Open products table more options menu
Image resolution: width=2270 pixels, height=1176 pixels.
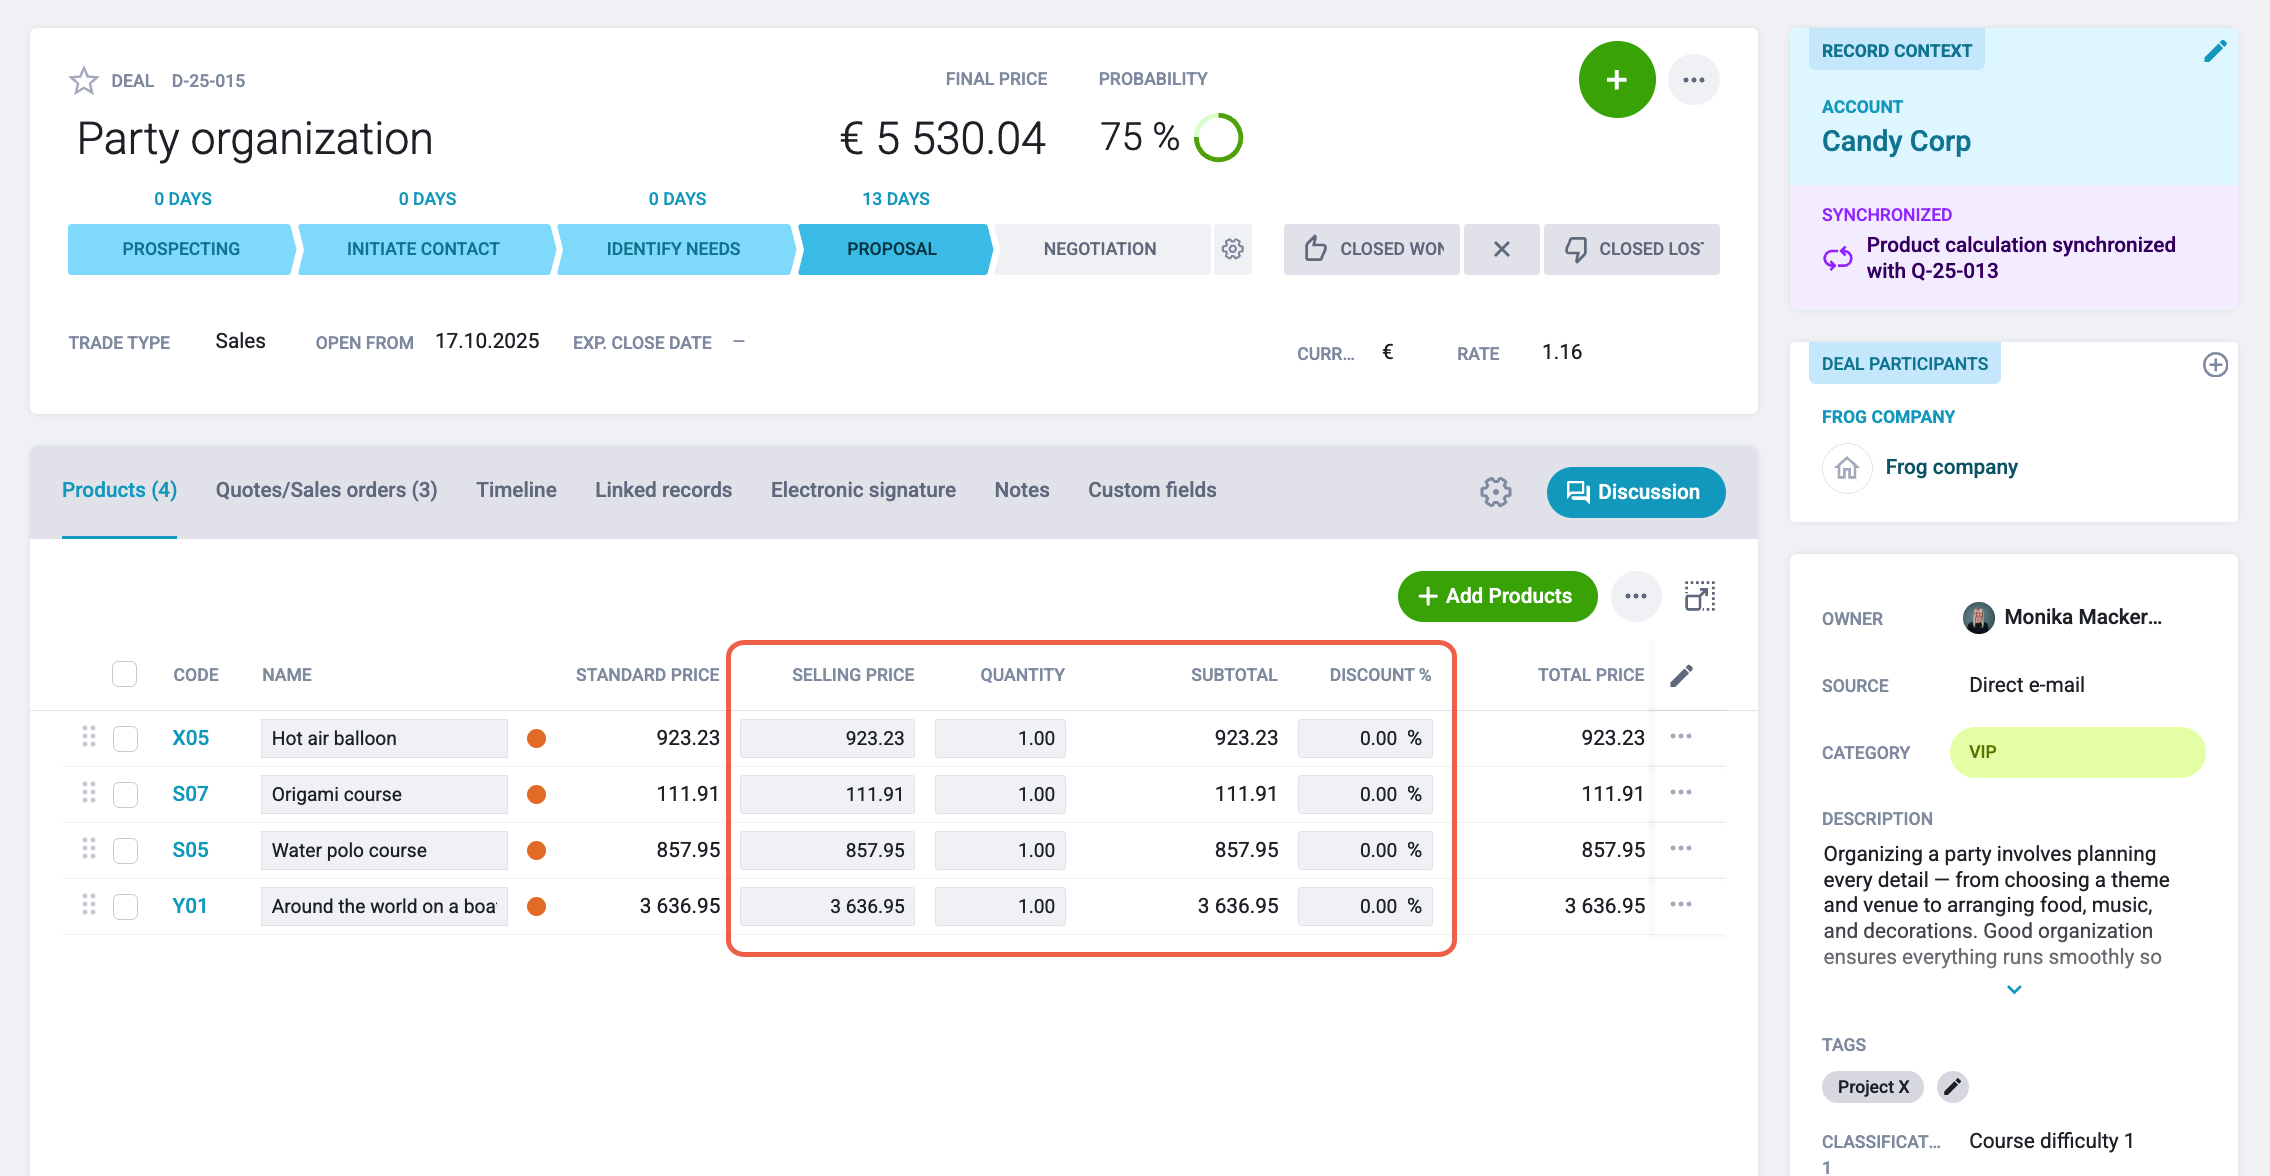tap(1636, 596)
